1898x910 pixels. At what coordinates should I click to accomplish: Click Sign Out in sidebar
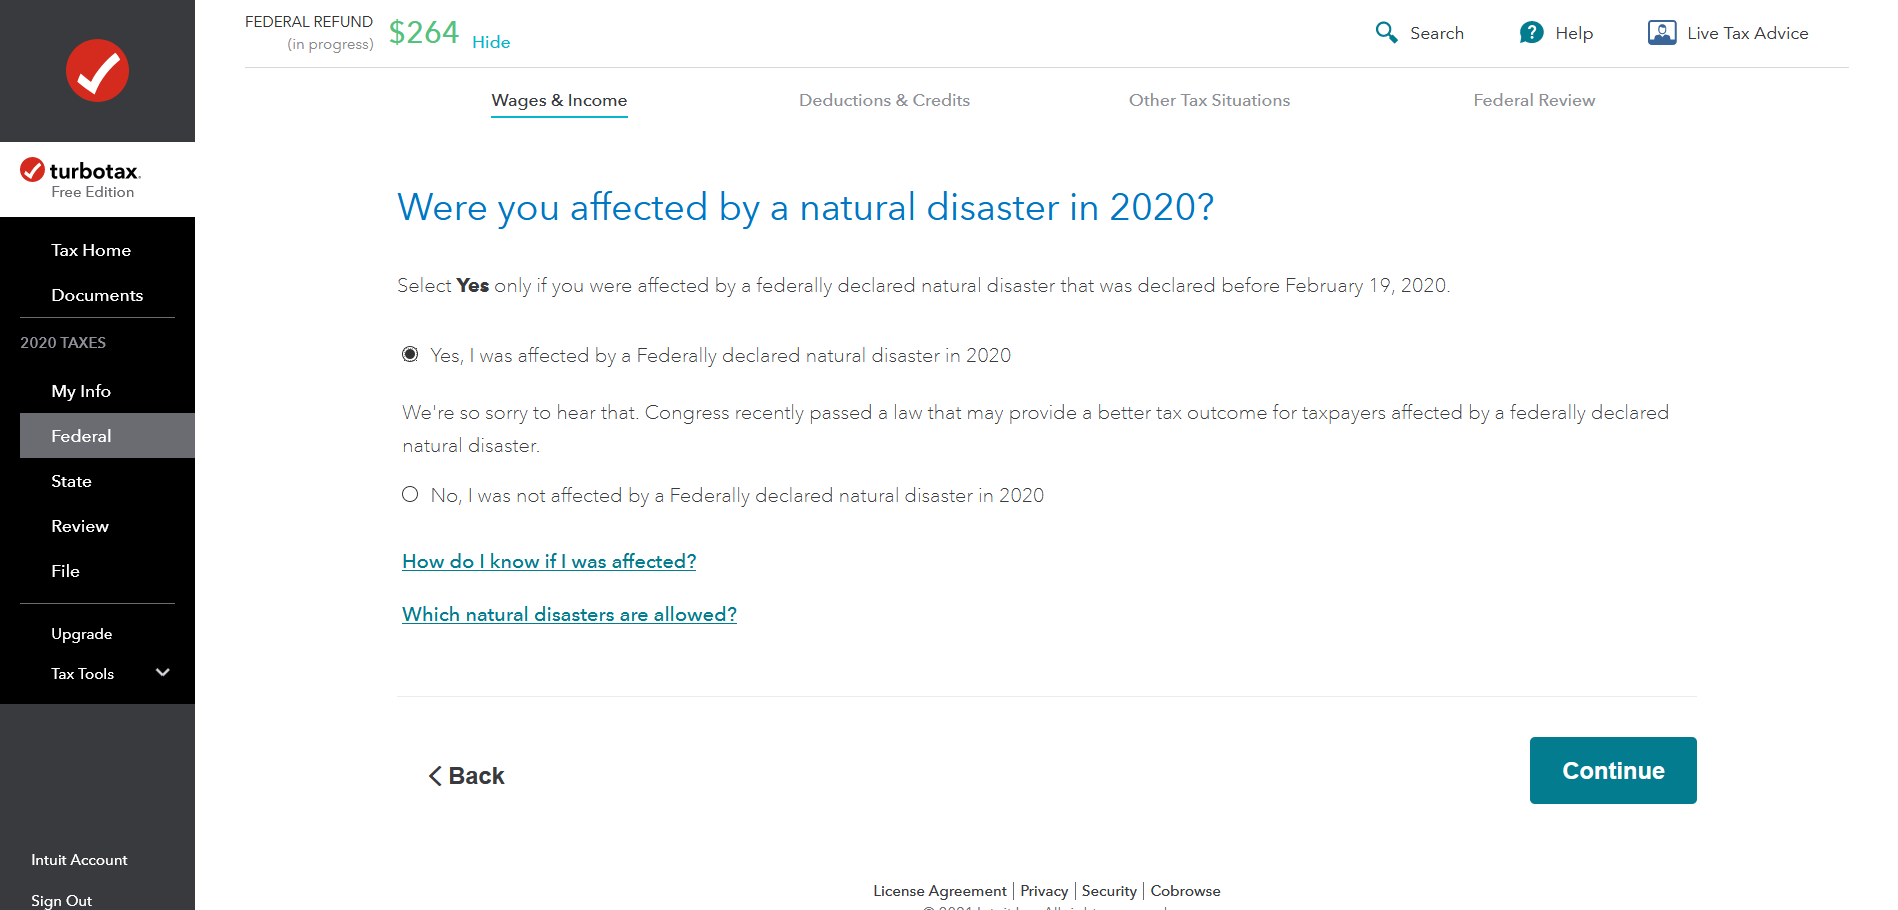point(61,900)
